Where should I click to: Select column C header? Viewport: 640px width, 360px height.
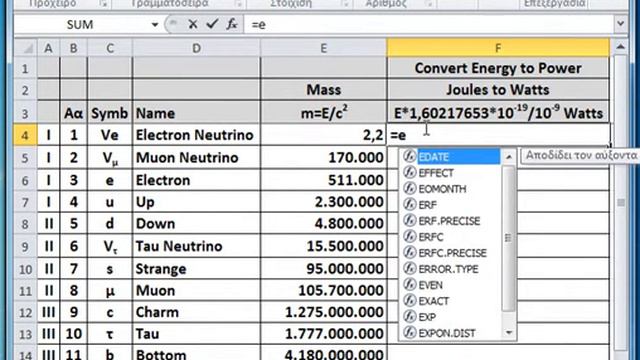[110, 48]
